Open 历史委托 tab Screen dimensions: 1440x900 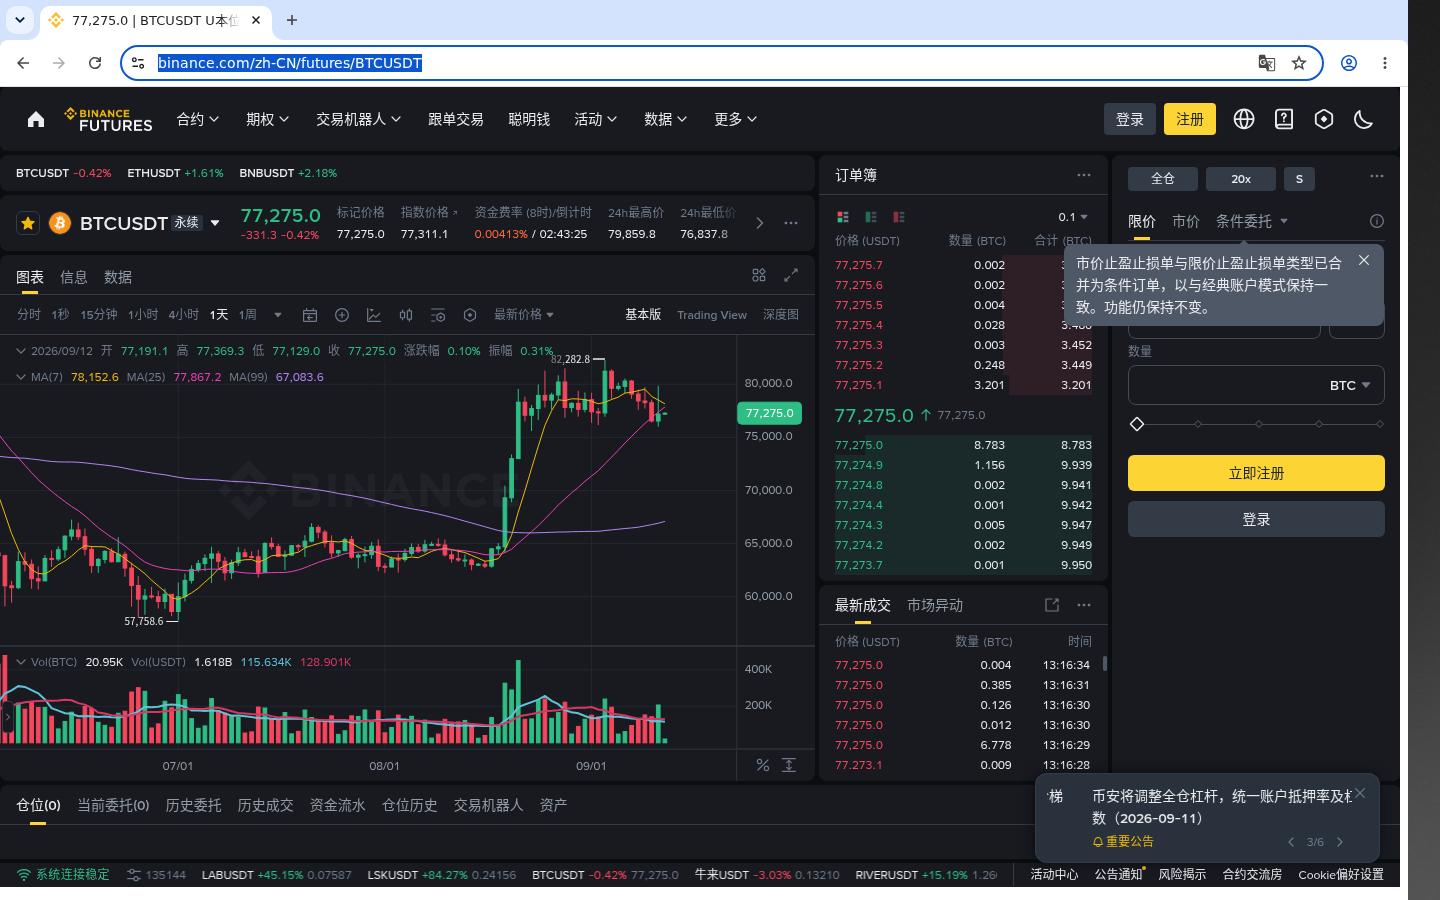(193, 805)
